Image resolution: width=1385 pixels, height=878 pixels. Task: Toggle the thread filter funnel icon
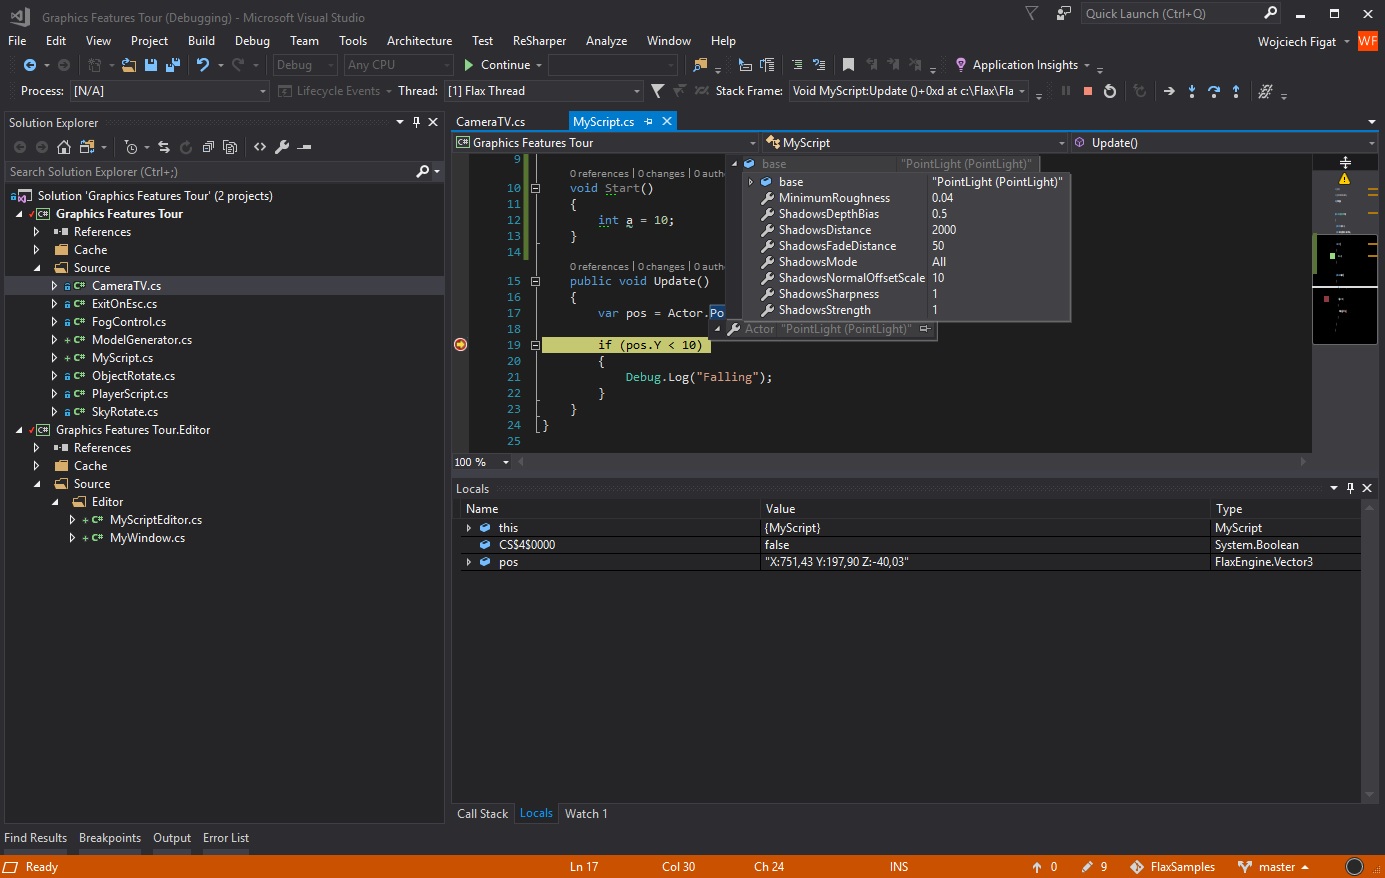pyautogui.click(x=657, y=91)
